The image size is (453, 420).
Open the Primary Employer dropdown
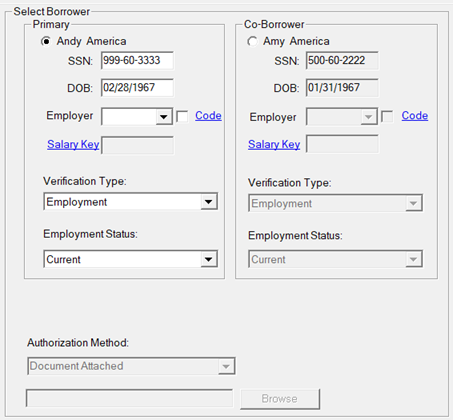pyautogui.click(x=137, y=116)
